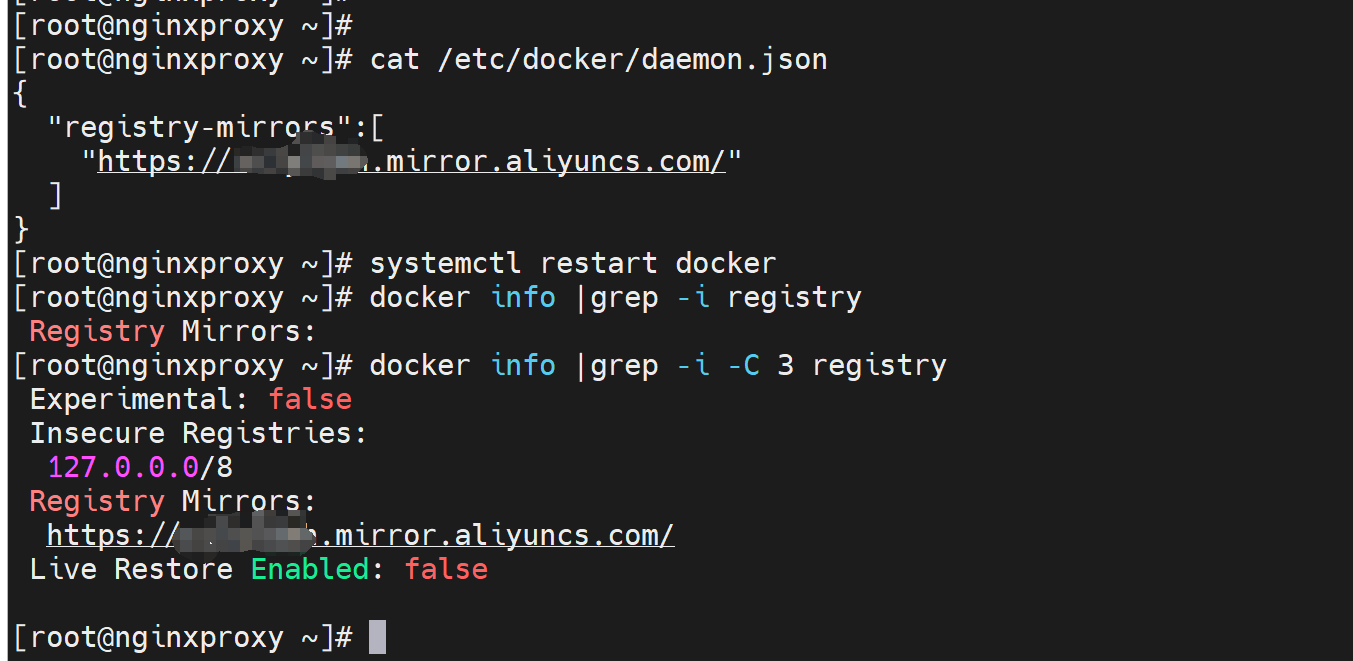Click the "Experimental:" label in the output
This screenshot has width=1353, height=661.
140,399
